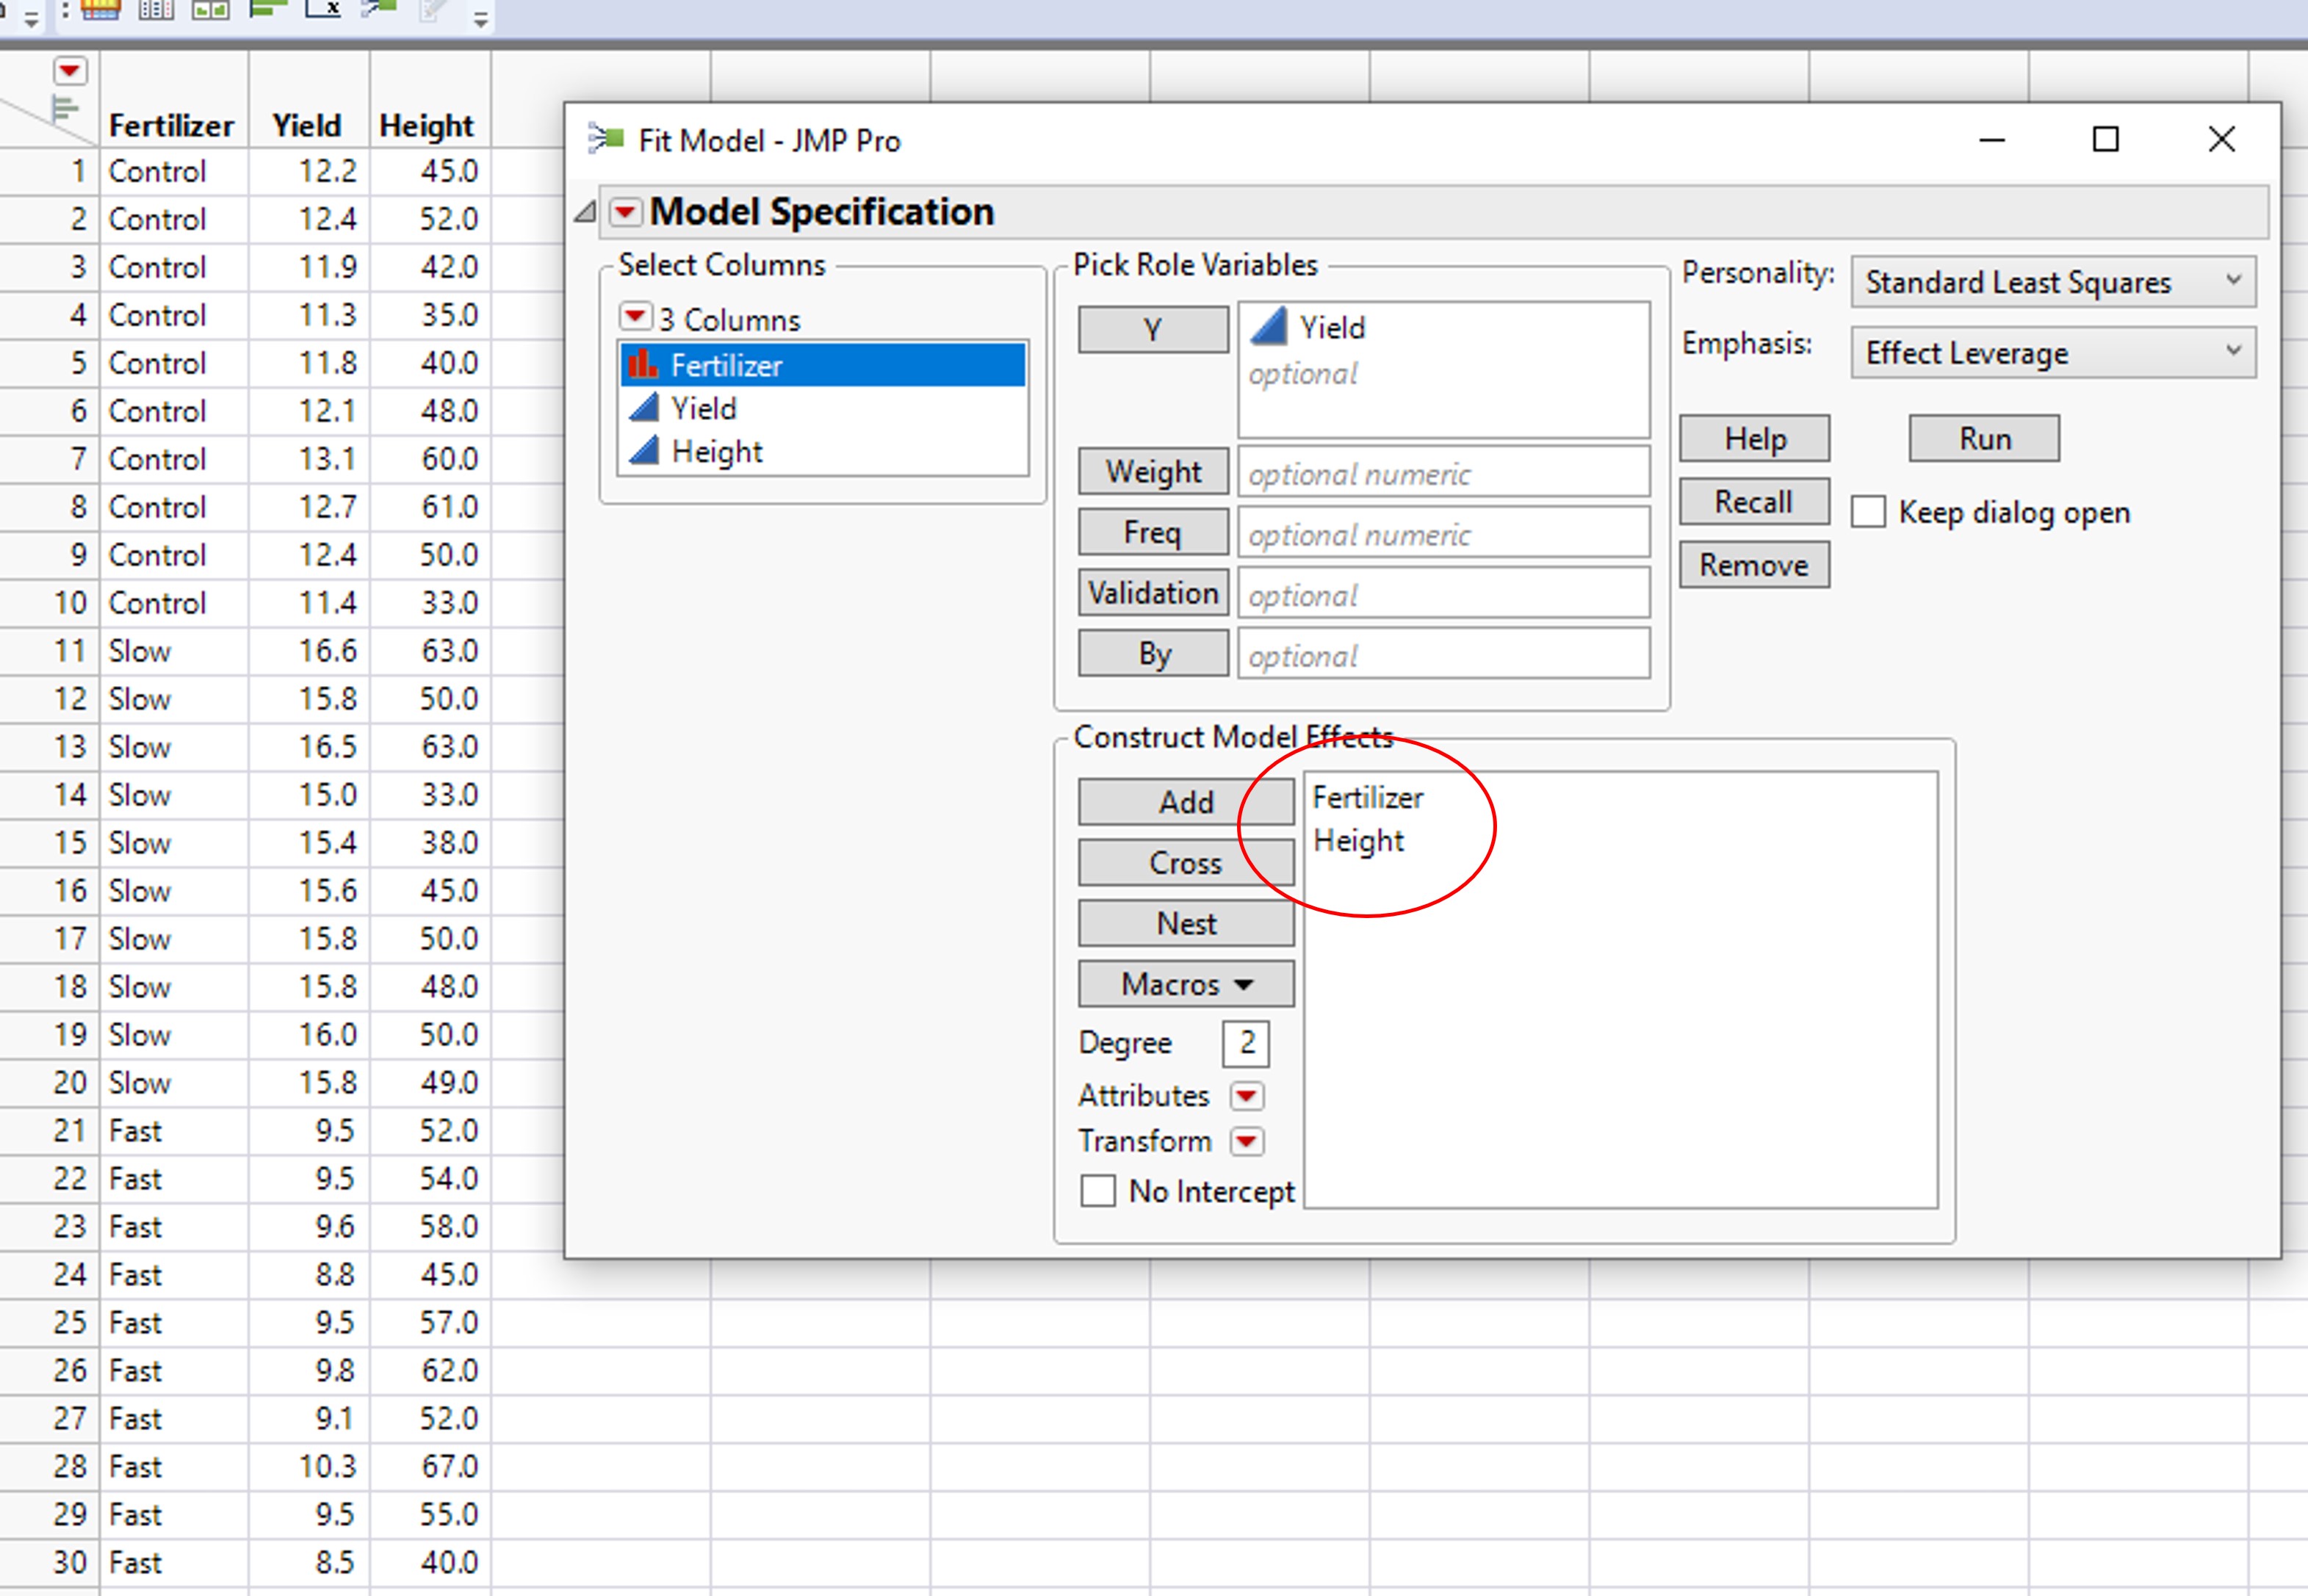
Task: Click the Tabulate toolbar icon
Action: (100, 10)
